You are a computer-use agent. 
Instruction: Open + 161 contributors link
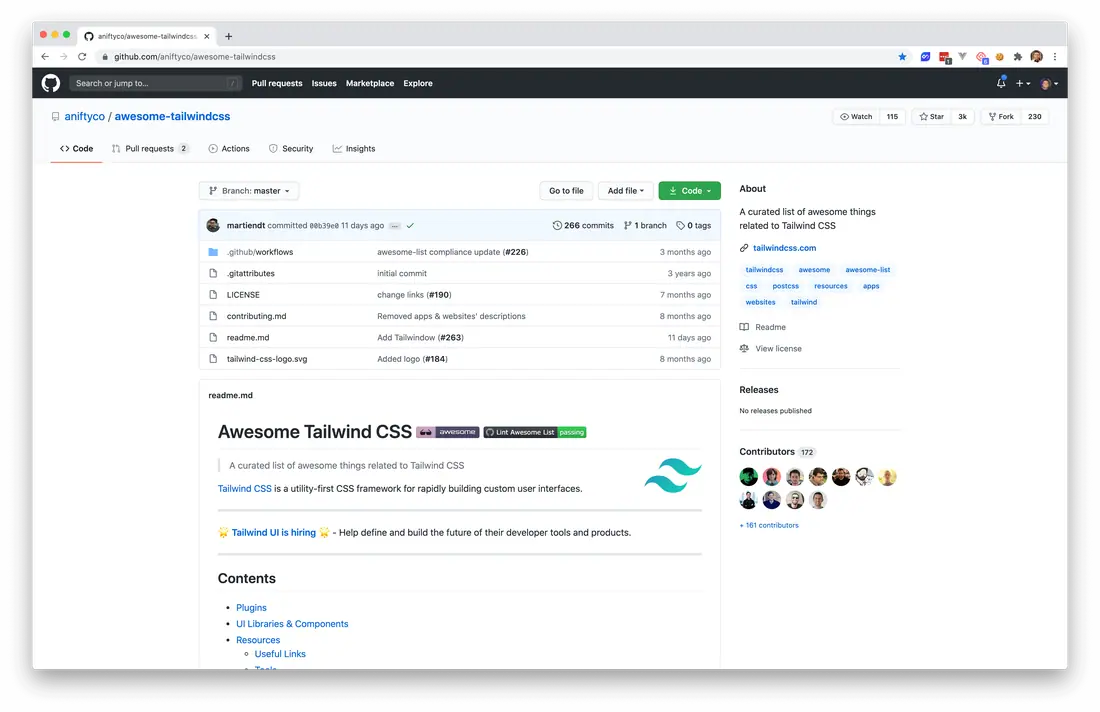click(x=769, y=525)
